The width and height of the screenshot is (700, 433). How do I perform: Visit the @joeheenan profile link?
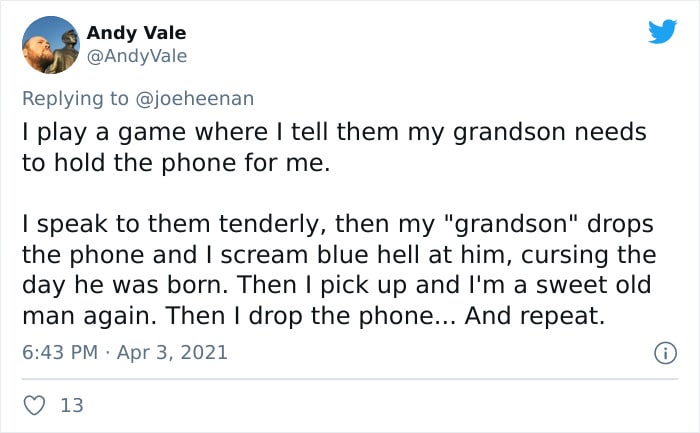click(194, 98)
